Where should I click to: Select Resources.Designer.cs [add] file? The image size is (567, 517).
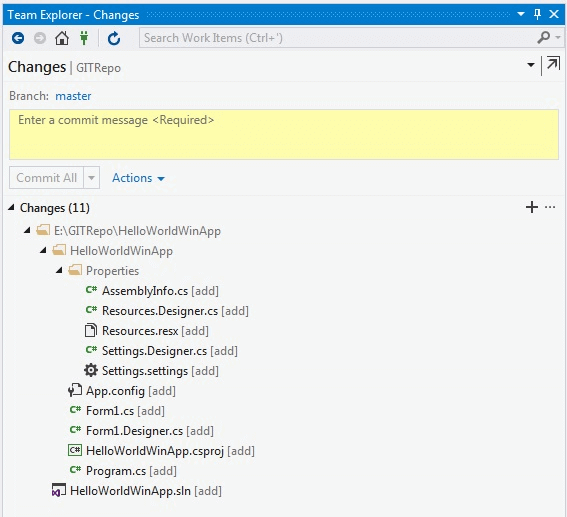[x=175, y=311]
